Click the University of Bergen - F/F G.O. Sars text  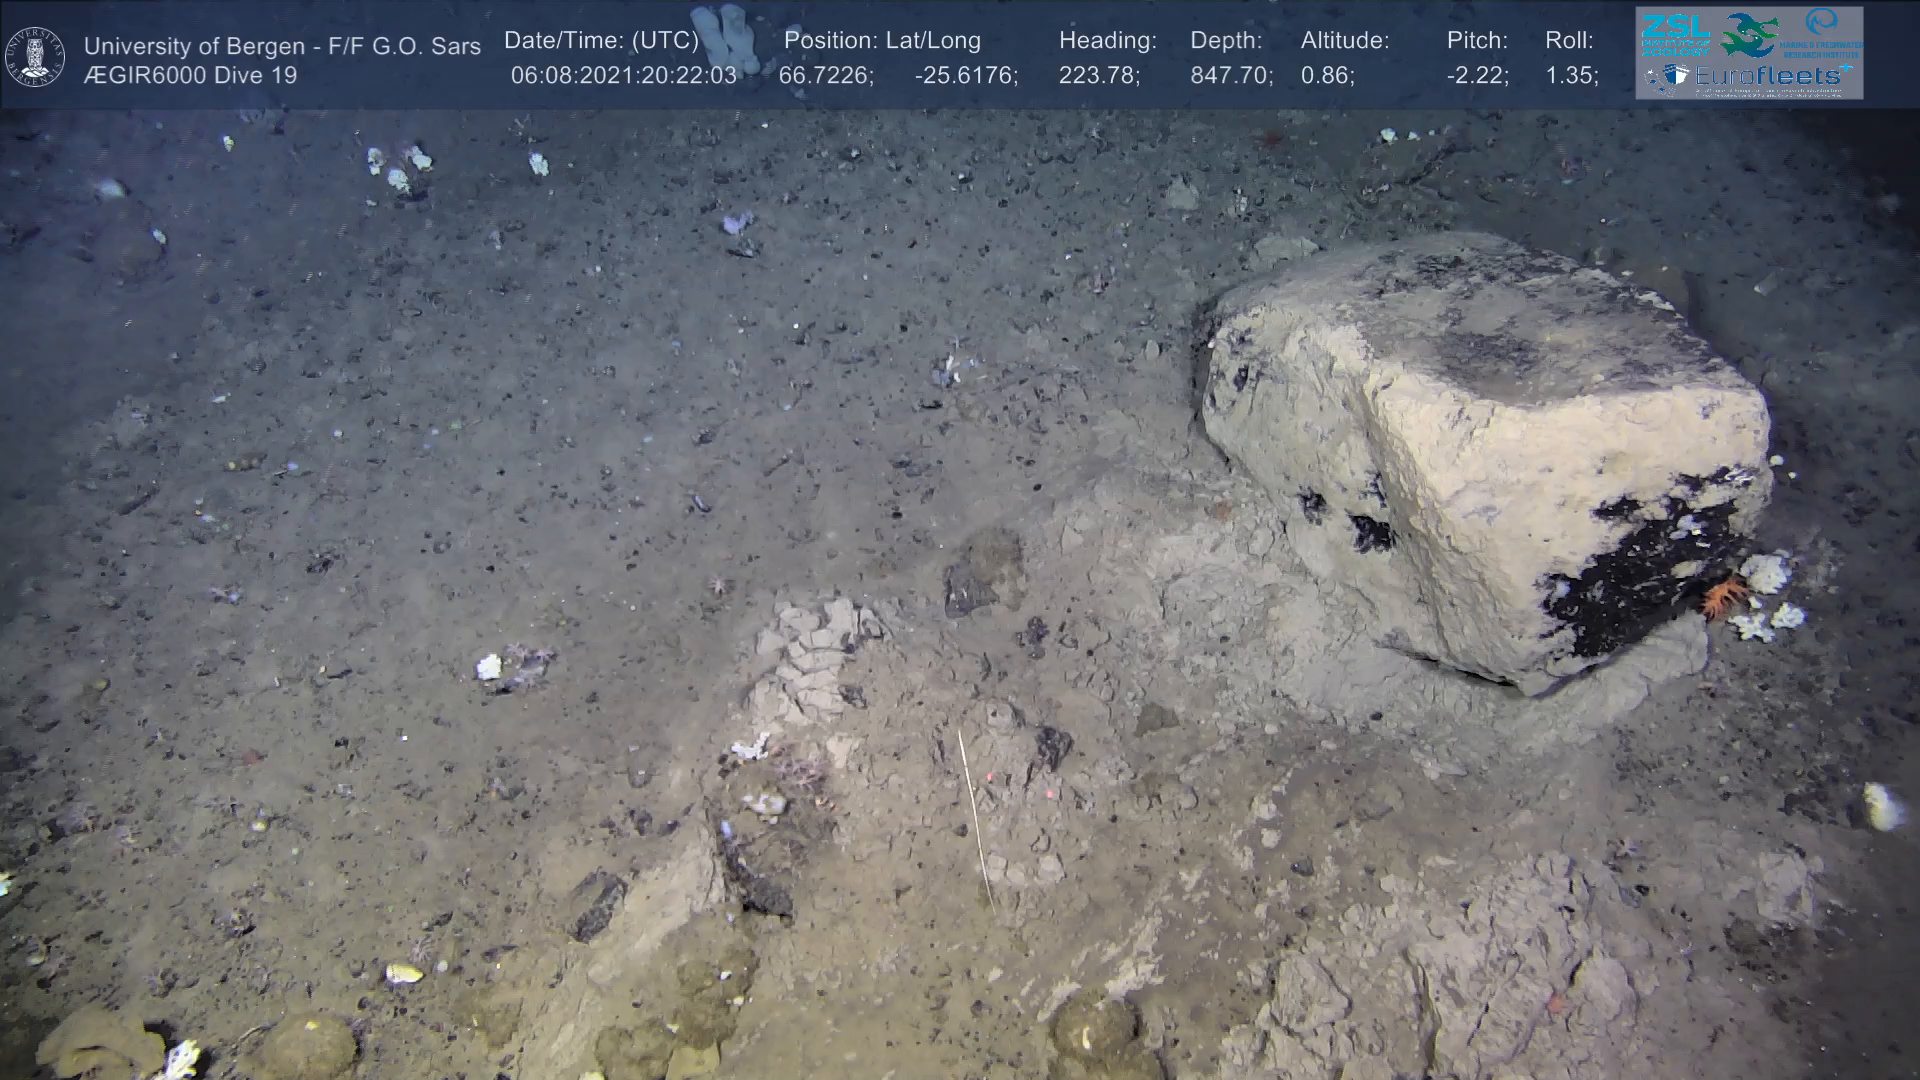(282, 46)
